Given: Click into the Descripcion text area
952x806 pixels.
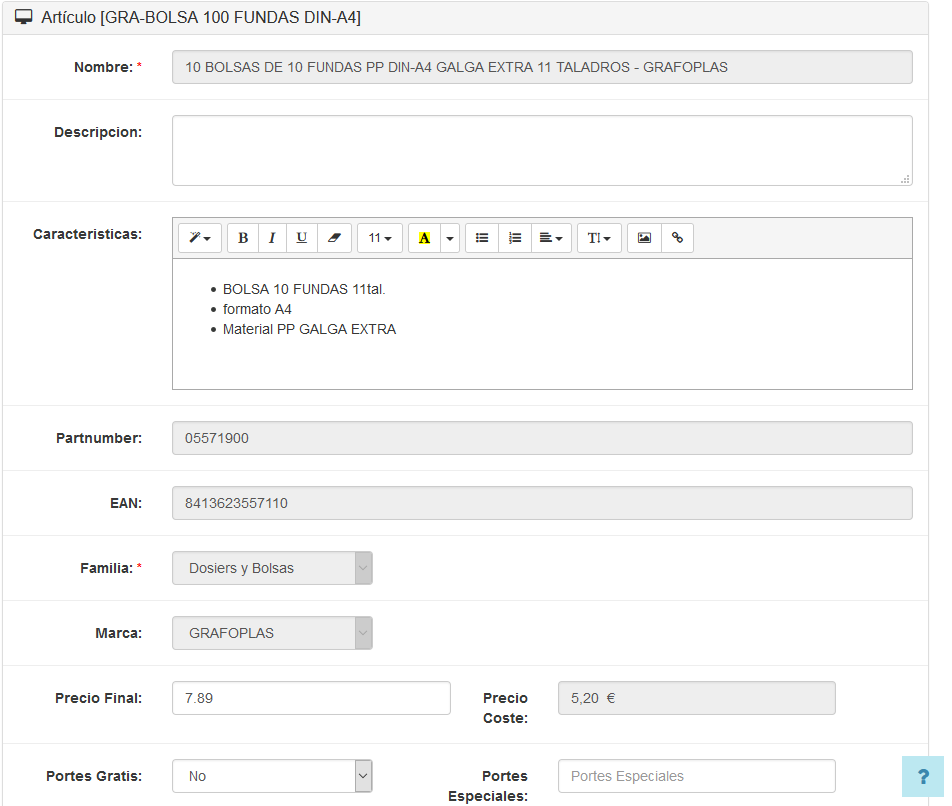Looking at the screenshot, I should (x=542, y=150).
